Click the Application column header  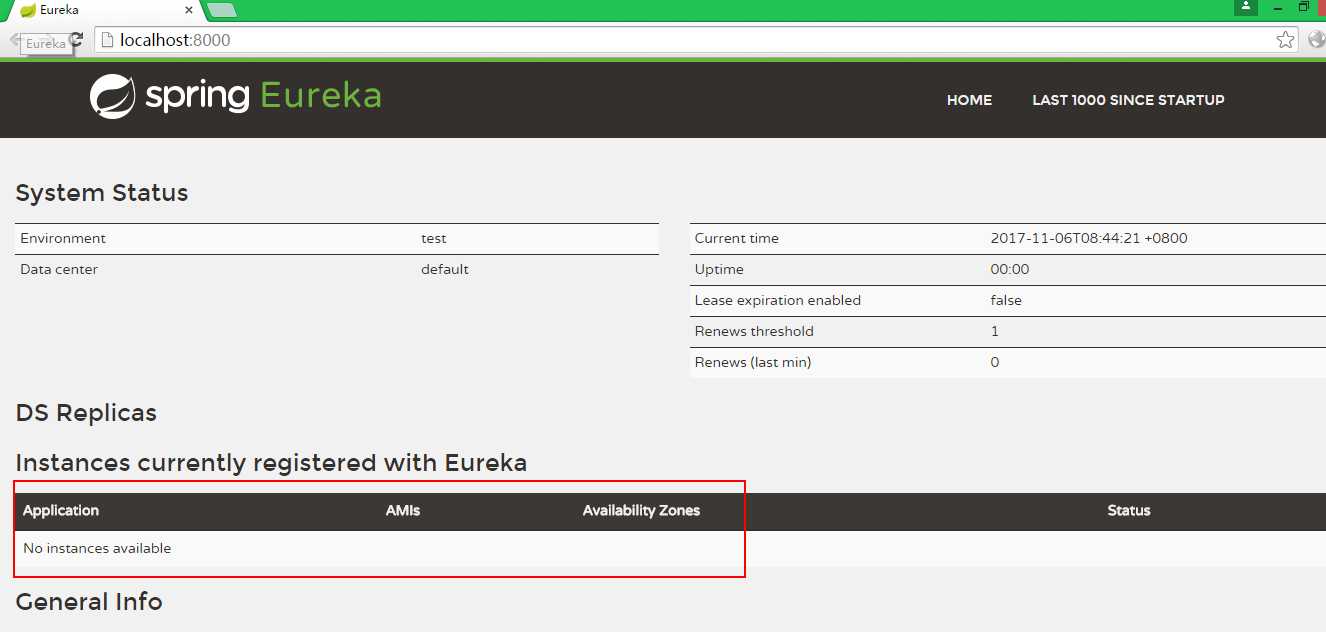pyautogui.click(x=61, y=510)
